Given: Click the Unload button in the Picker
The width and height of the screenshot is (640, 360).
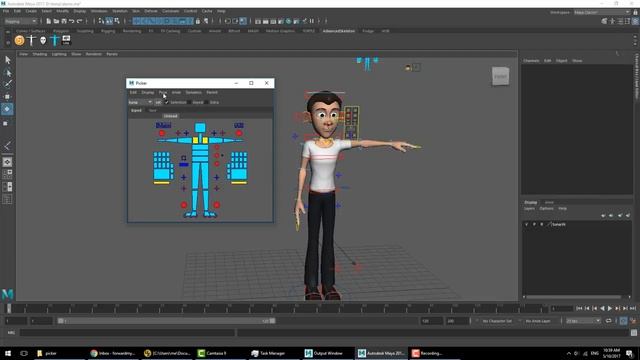Looking at the screenshot, I should pyautogui.click(x=170, y=116).
